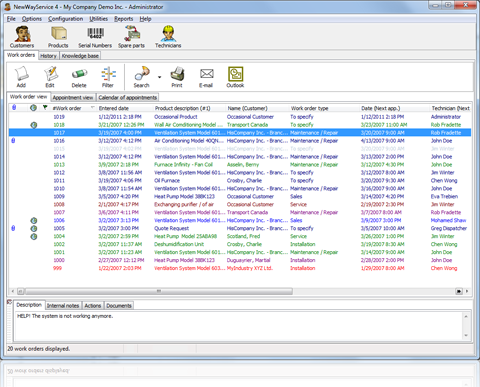
Task: Sort by Date (Next app.) header
Action: pos(394,108)
